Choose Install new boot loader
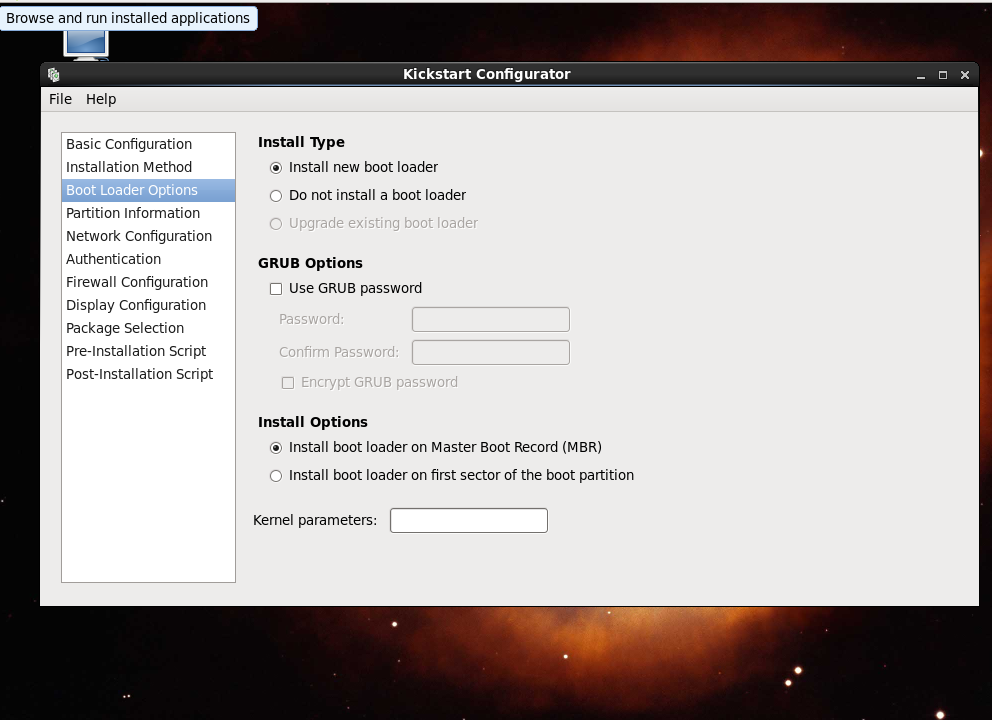992x720 pixels. (276, 168)
